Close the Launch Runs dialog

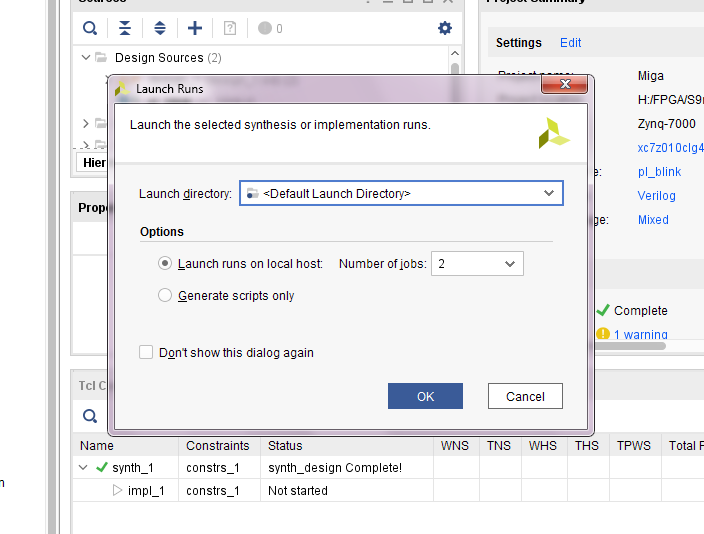point(565,84)
